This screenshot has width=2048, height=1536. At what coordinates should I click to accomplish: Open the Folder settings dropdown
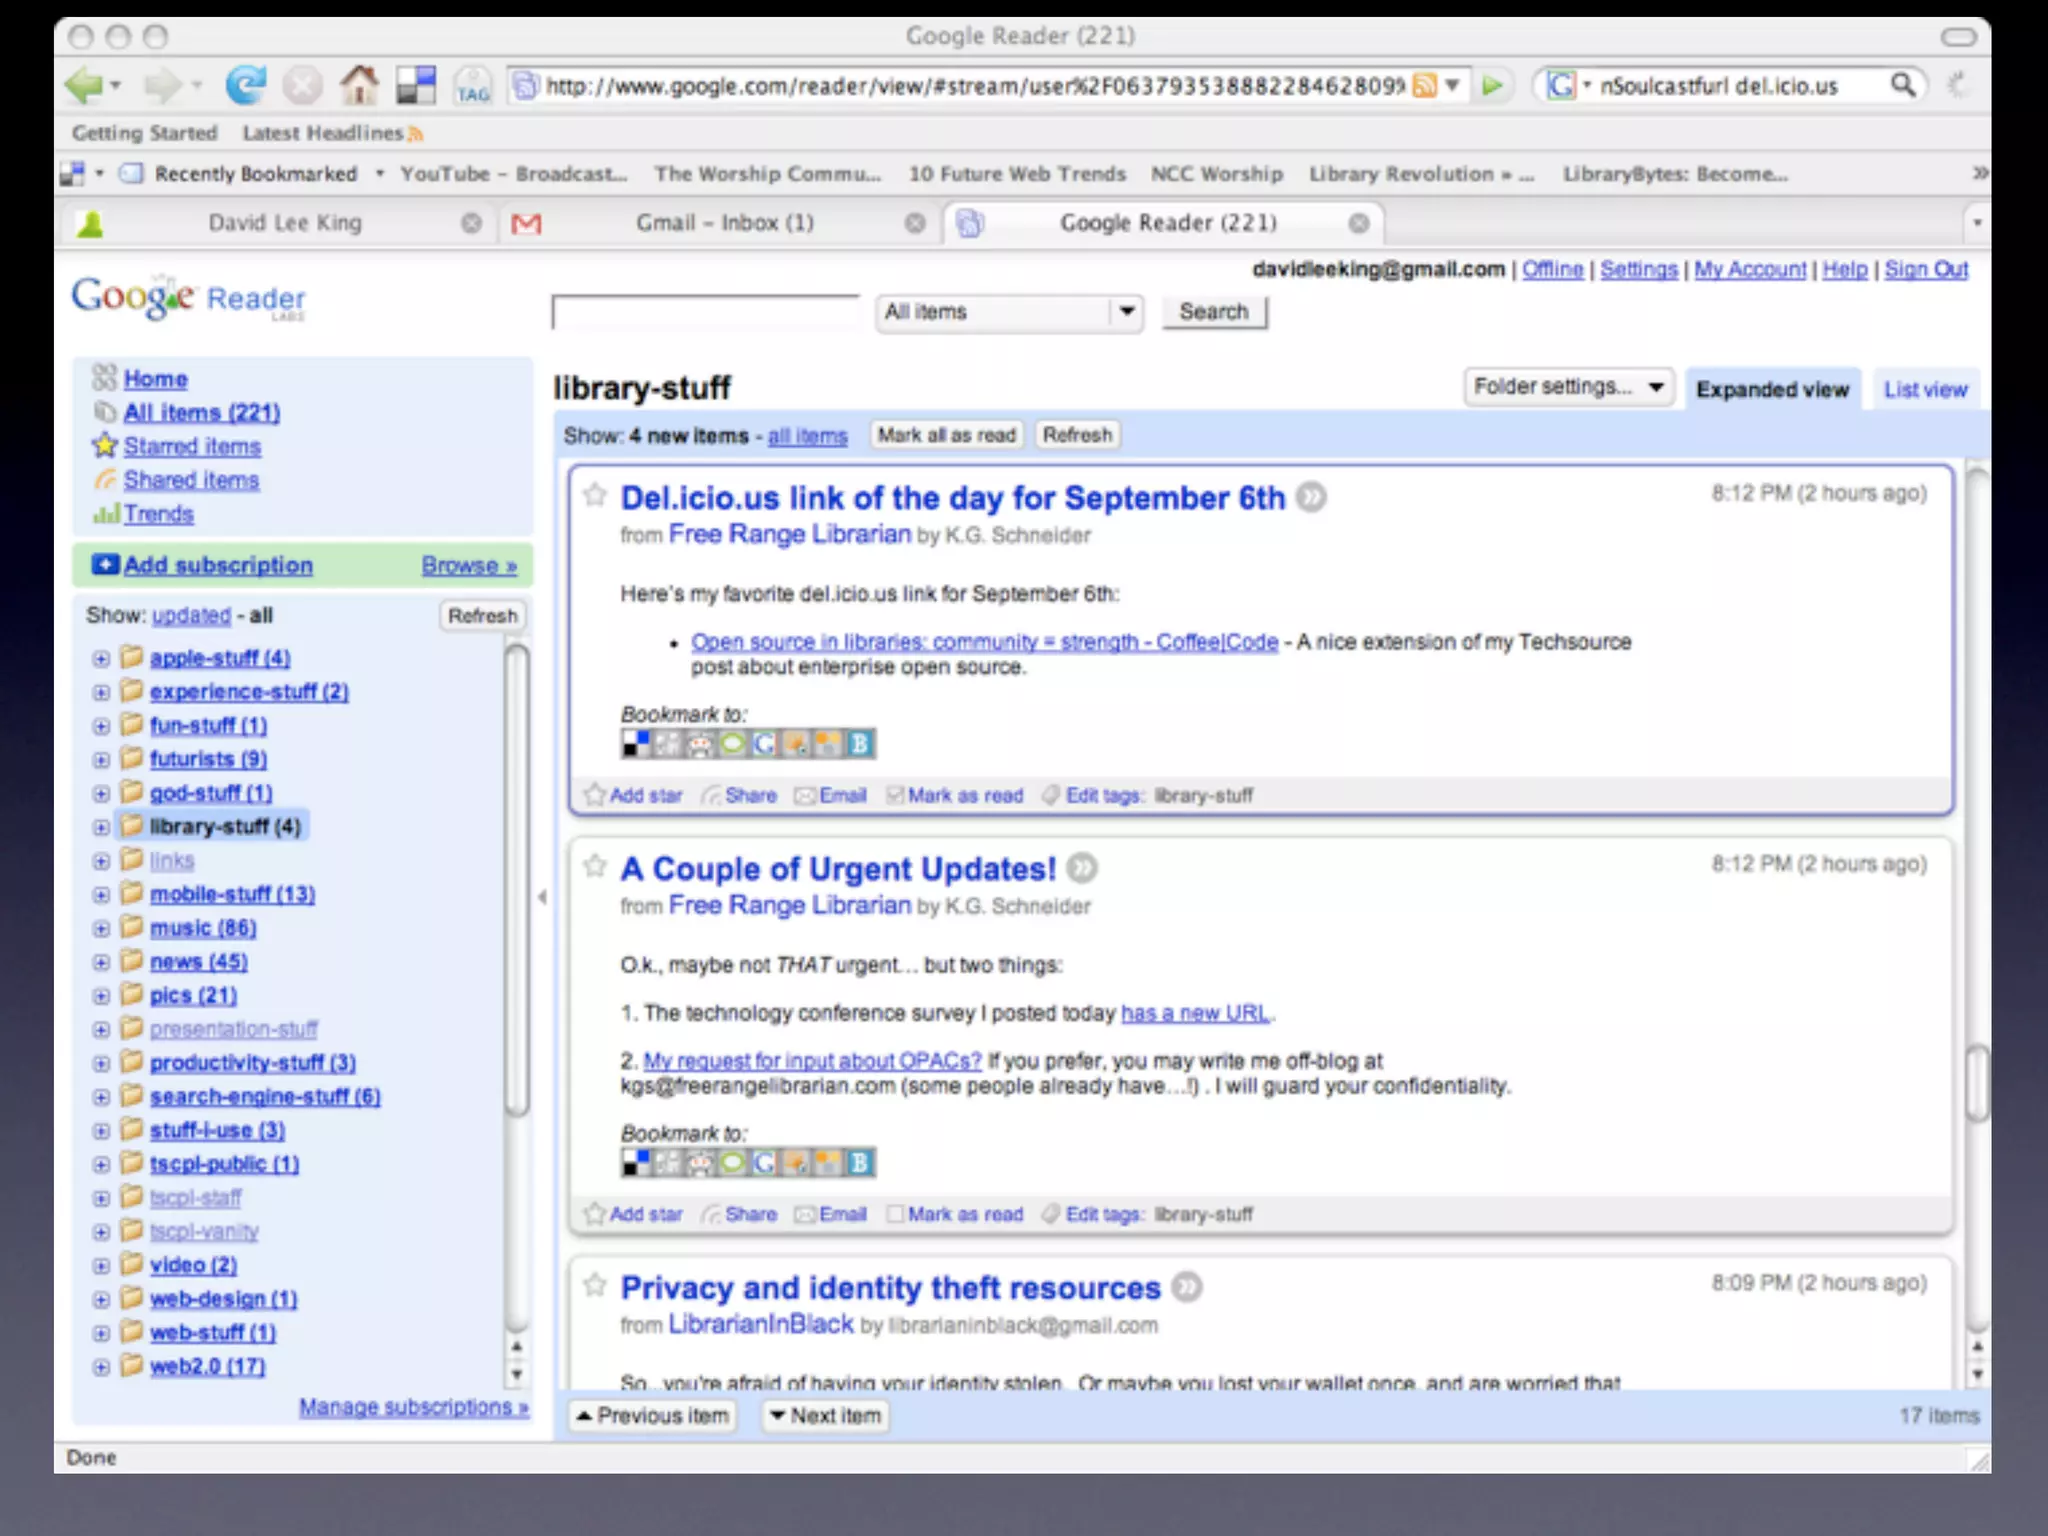click(1567, 387)
